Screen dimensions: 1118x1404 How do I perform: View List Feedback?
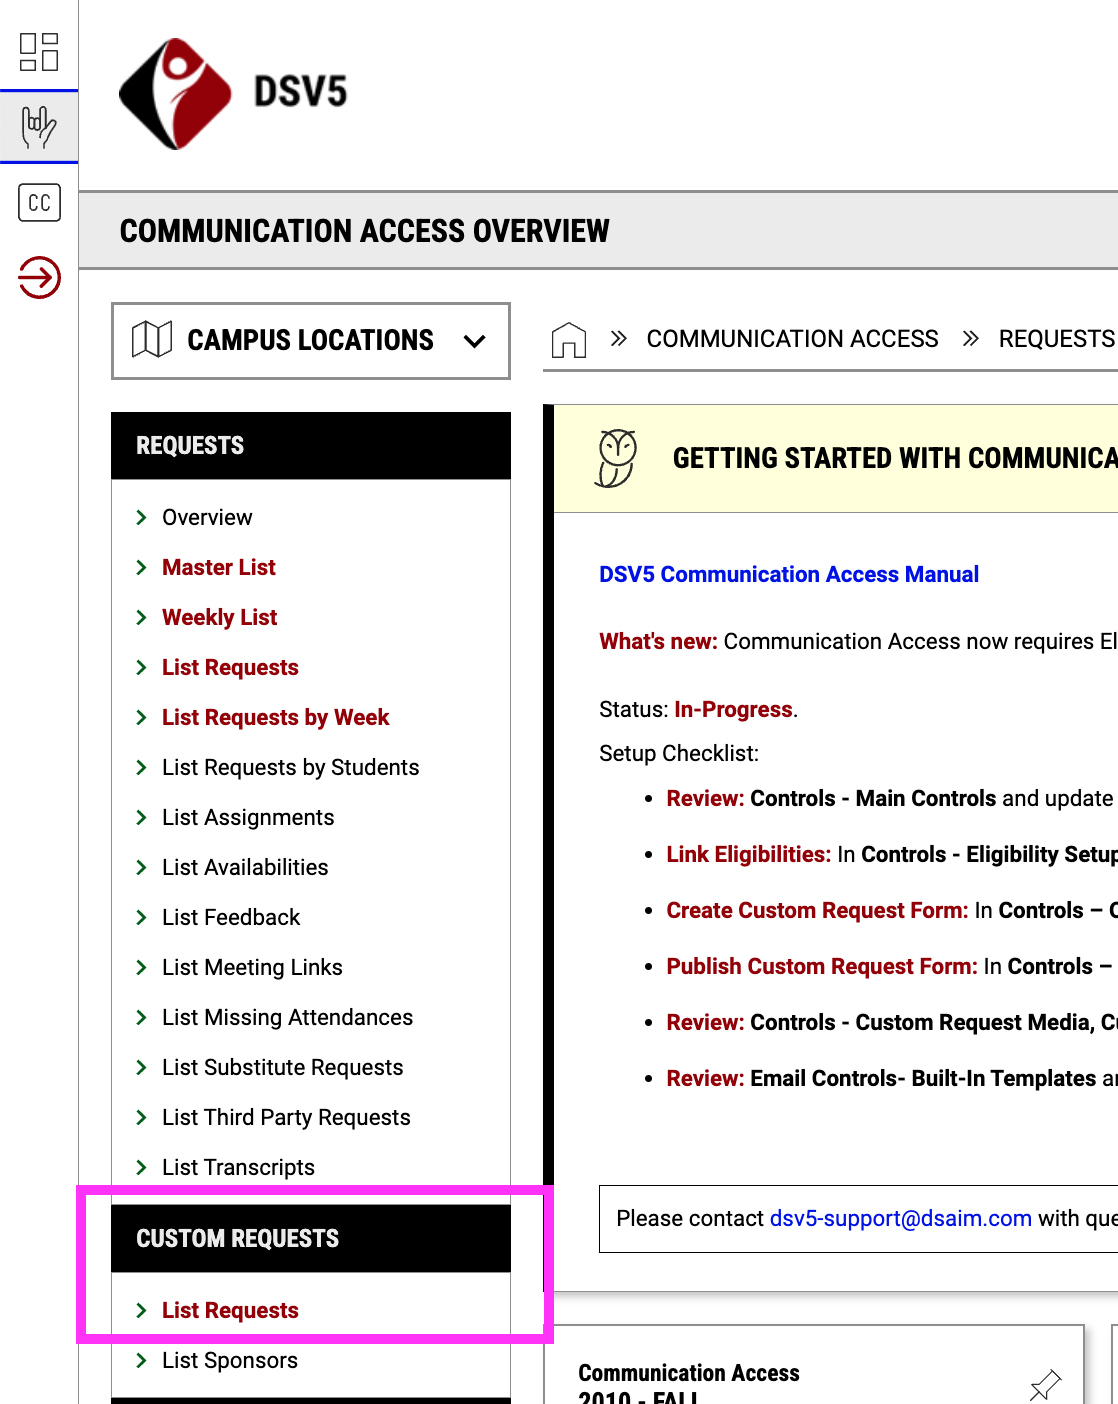(231, 917)
